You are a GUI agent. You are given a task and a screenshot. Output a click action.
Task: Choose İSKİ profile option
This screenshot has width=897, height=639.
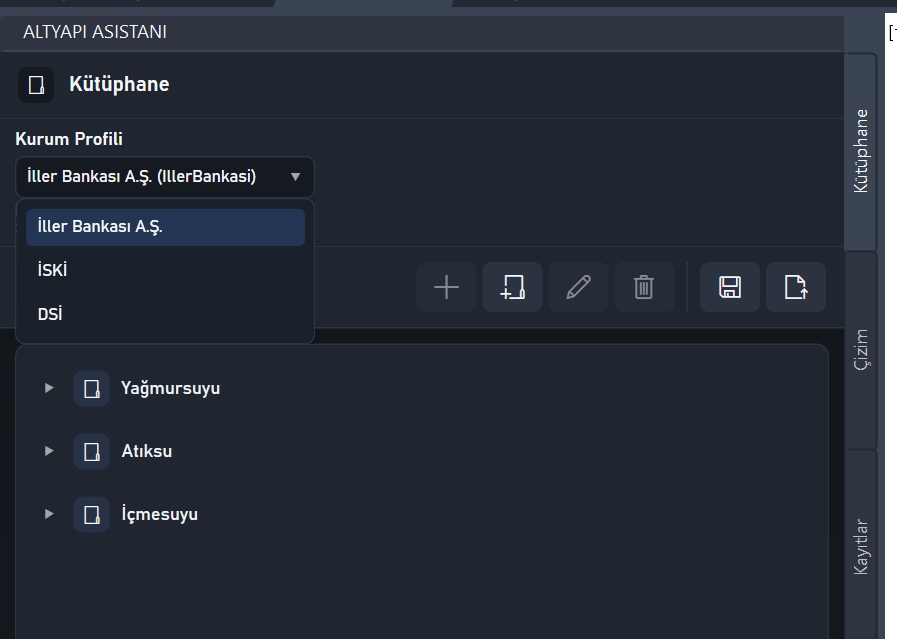click(x=165, y=270)
